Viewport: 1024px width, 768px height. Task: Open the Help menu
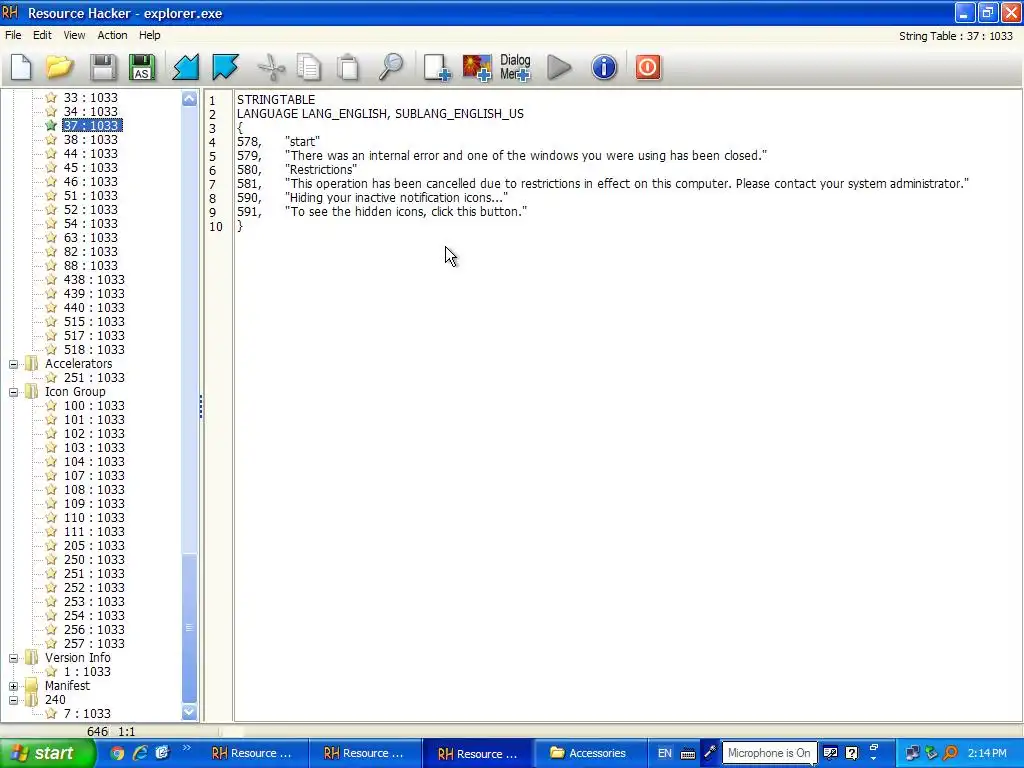point(150,35)
